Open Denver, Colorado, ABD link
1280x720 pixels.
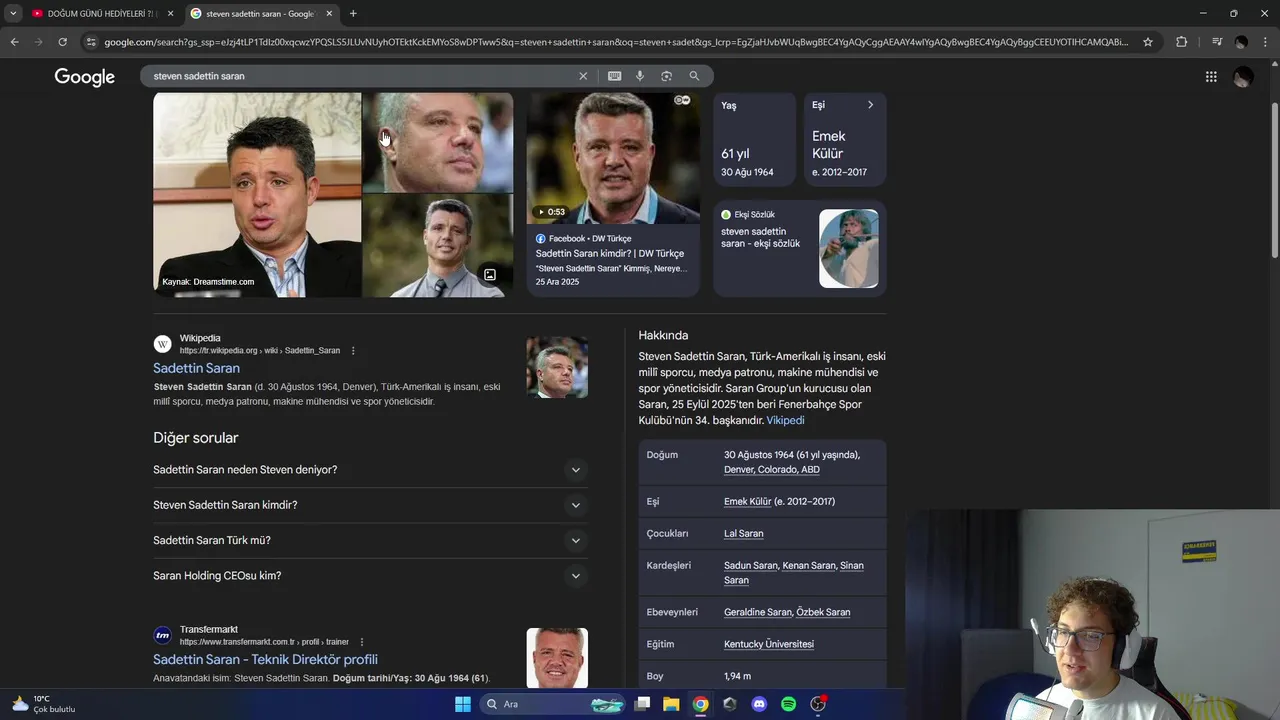772,470
